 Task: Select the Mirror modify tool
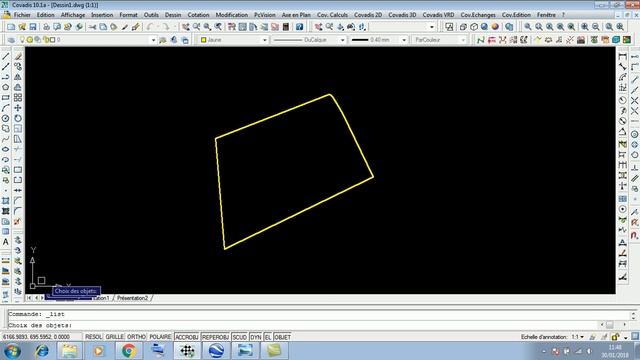(18, 77)
